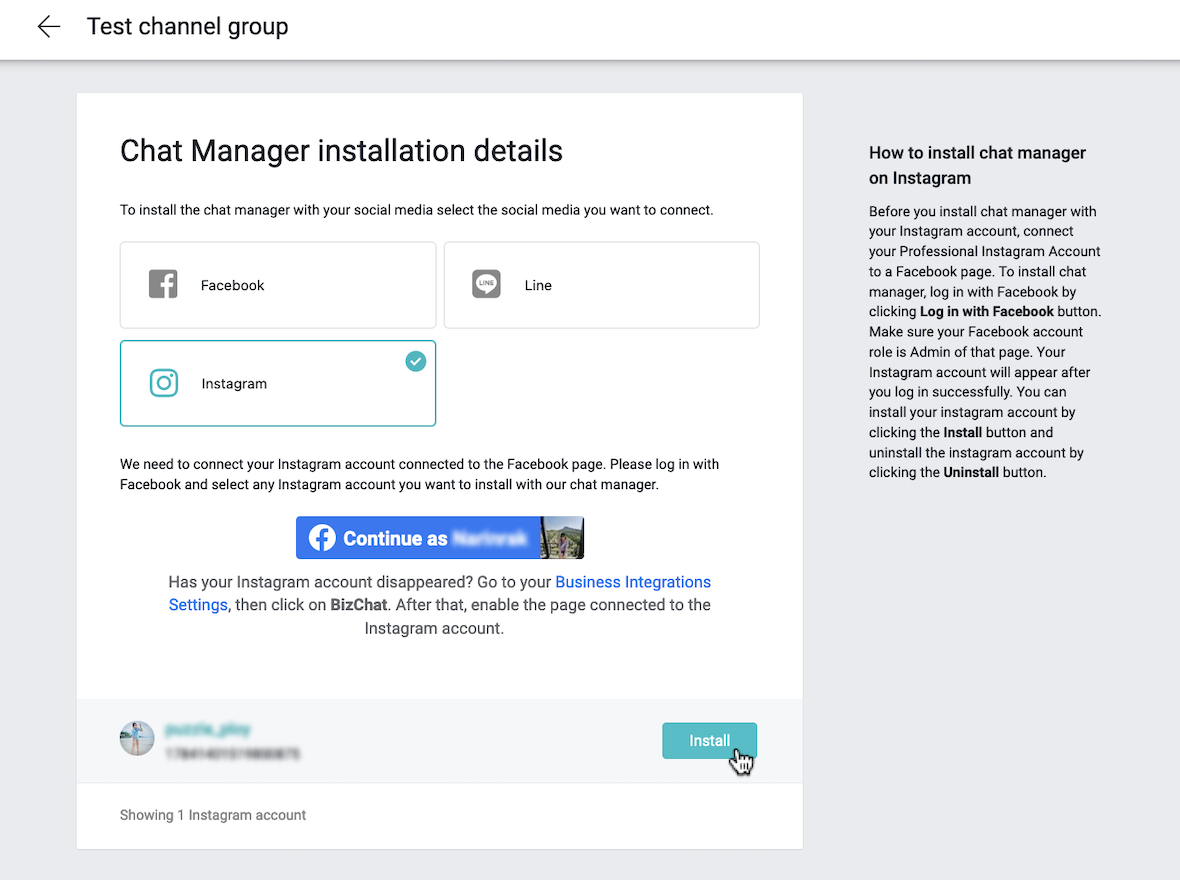Click profile photo on Continue as button
This screenshot has width=1180, height=880.
pos(561,538)
